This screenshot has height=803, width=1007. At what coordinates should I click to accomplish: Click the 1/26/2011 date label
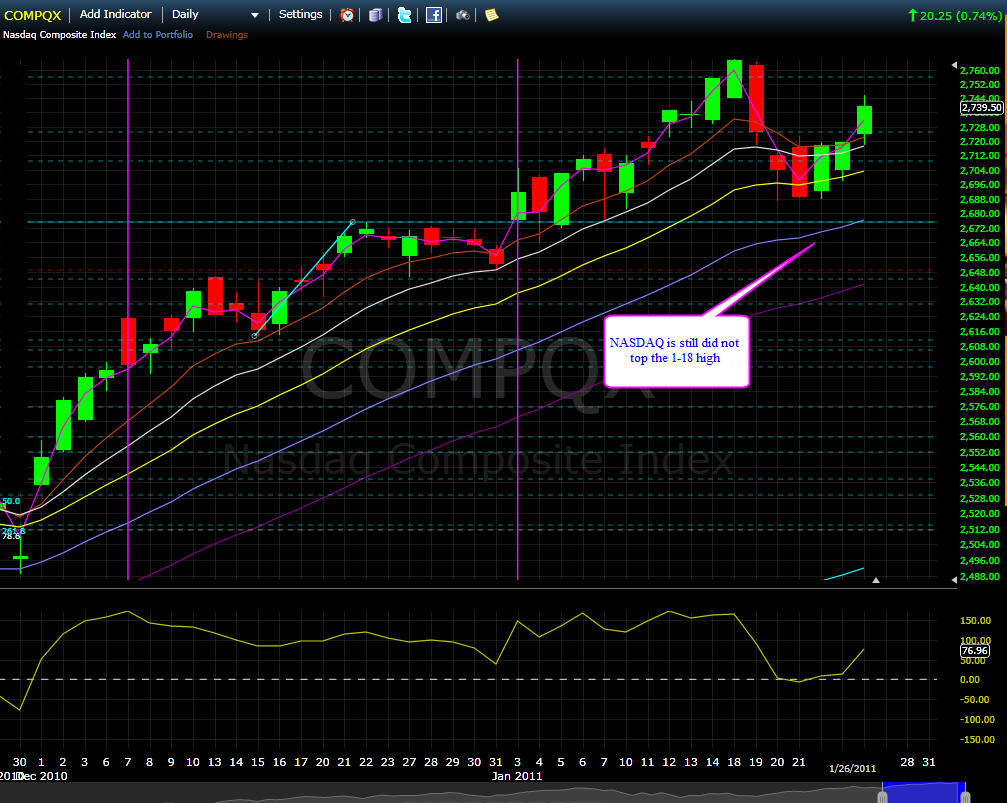(852, 768)
